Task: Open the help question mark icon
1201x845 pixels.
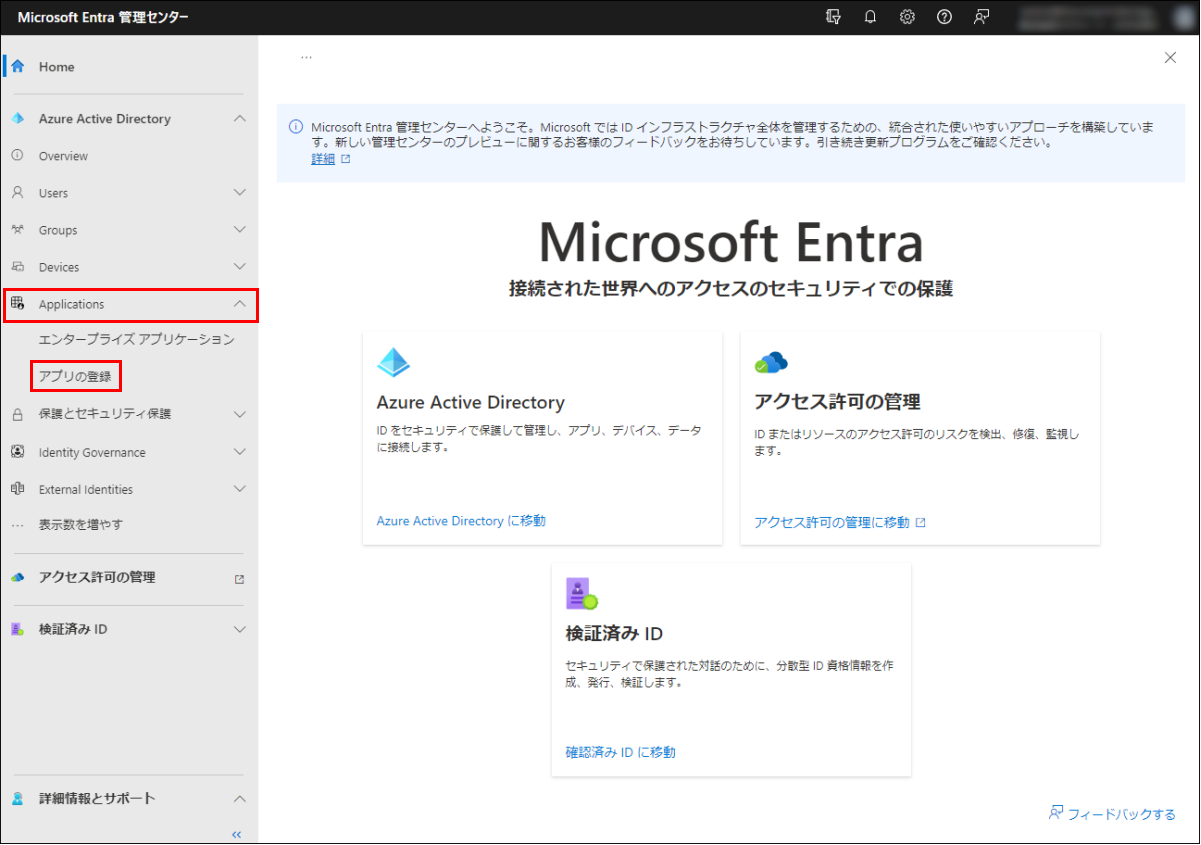Action: pyautogui.click(x=944, y=17)
